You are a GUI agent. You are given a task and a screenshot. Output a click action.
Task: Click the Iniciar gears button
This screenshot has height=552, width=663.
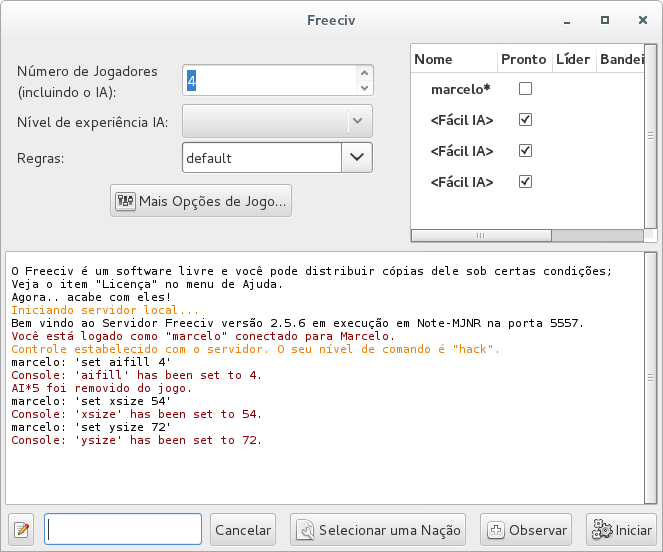tap(620, 530)
